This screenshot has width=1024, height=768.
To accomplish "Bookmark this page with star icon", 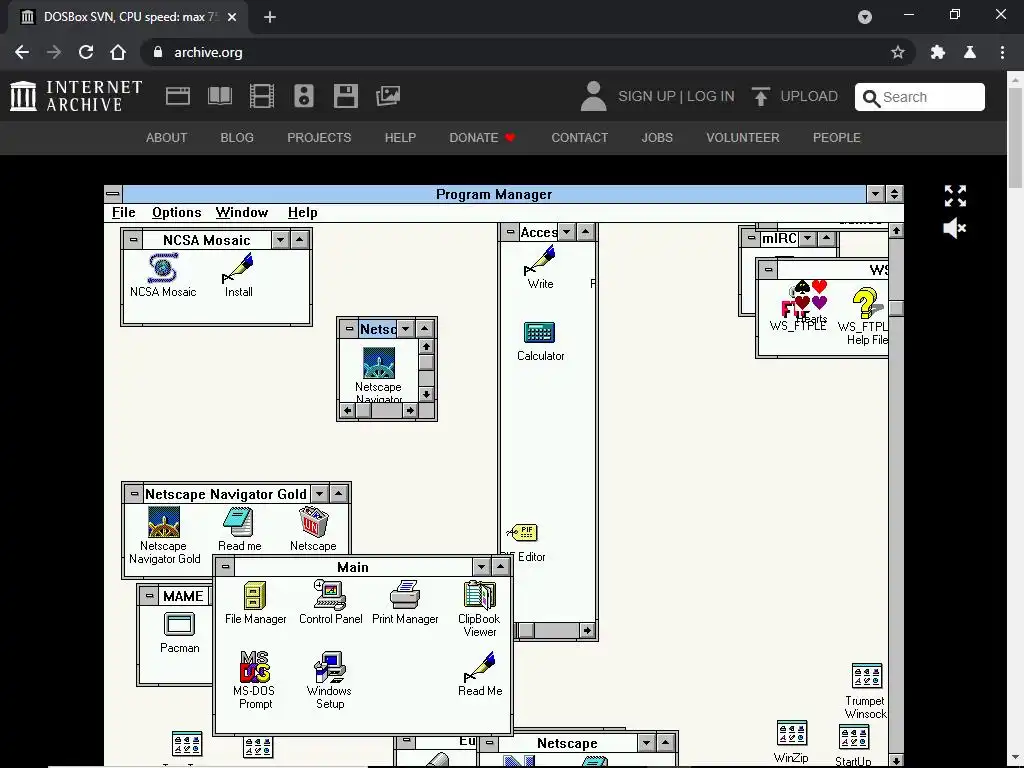I will 898,52.
